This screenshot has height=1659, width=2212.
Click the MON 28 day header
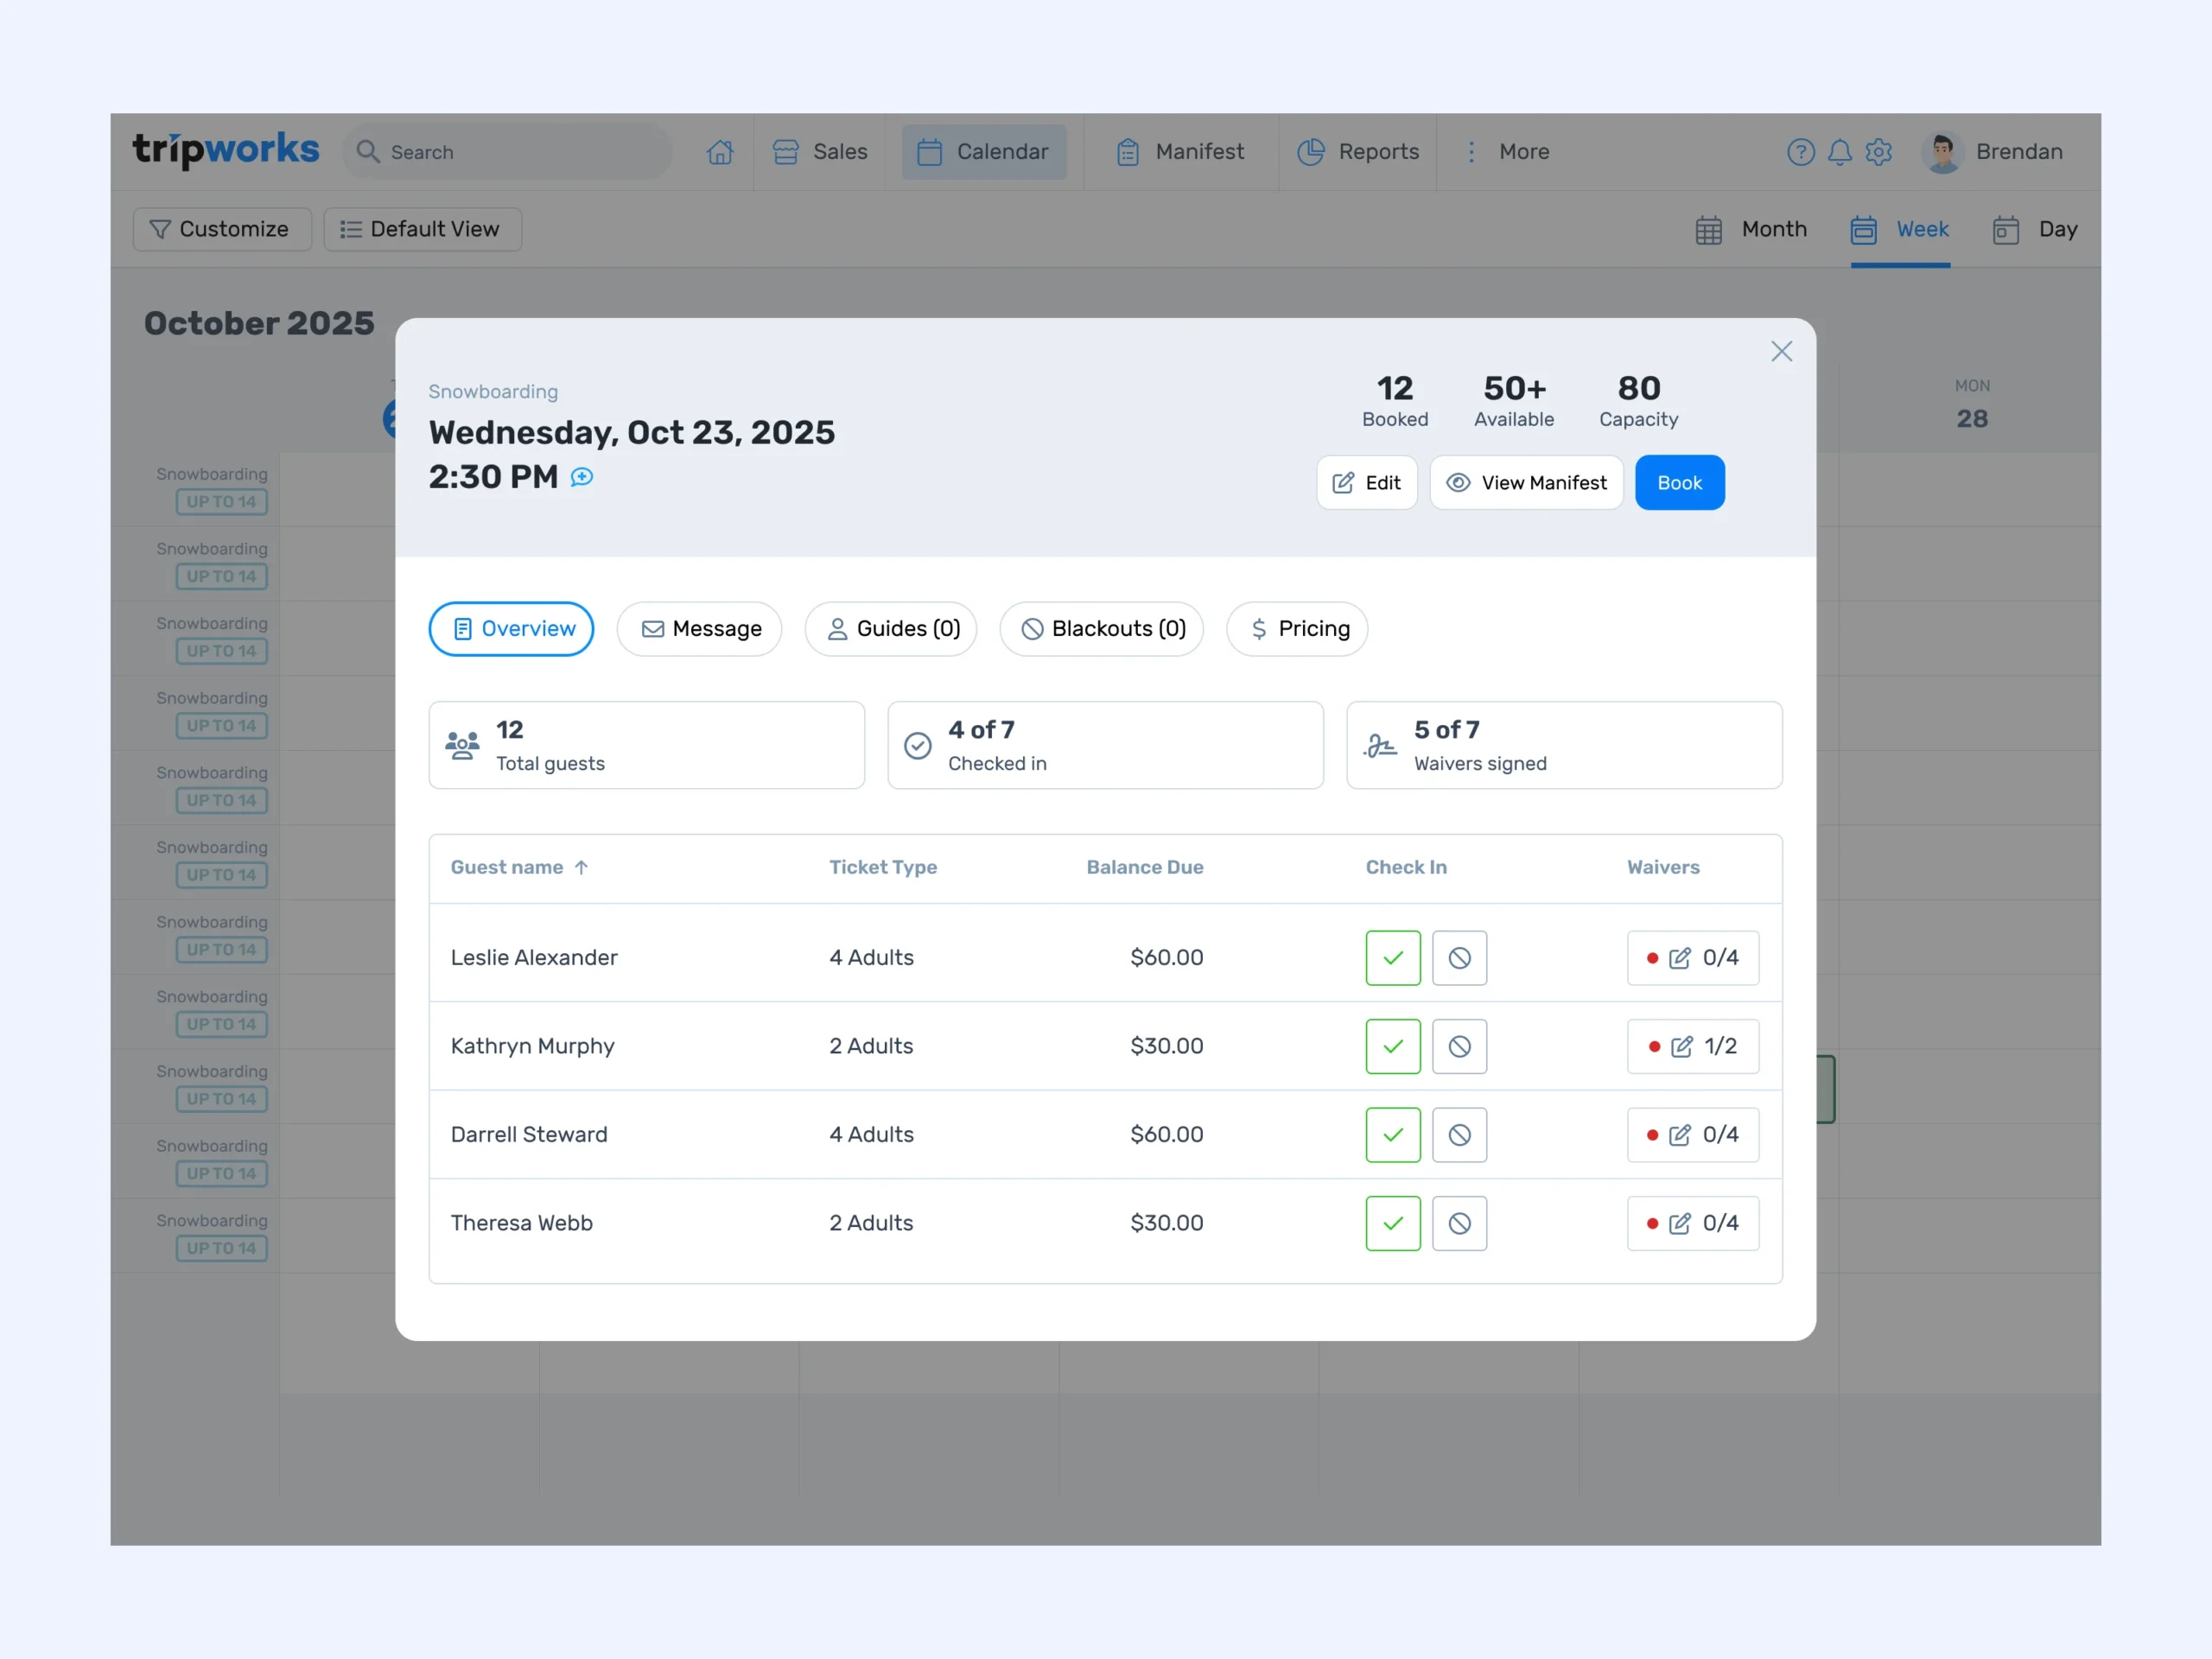click(x=1972, y=405)
